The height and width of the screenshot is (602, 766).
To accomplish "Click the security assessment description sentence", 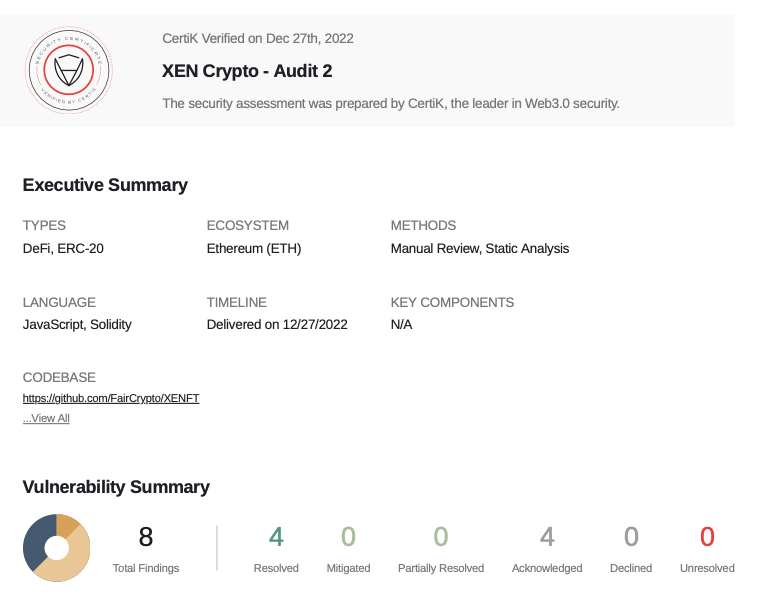I will pos(391,104).
